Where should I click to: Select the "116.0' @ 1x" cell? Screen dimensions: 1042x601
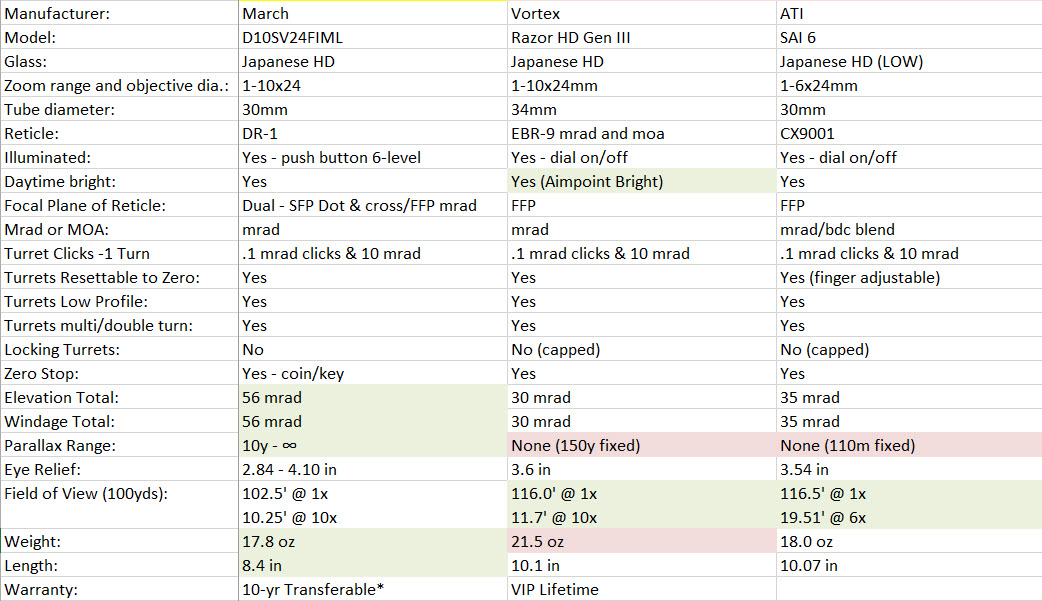642,493
